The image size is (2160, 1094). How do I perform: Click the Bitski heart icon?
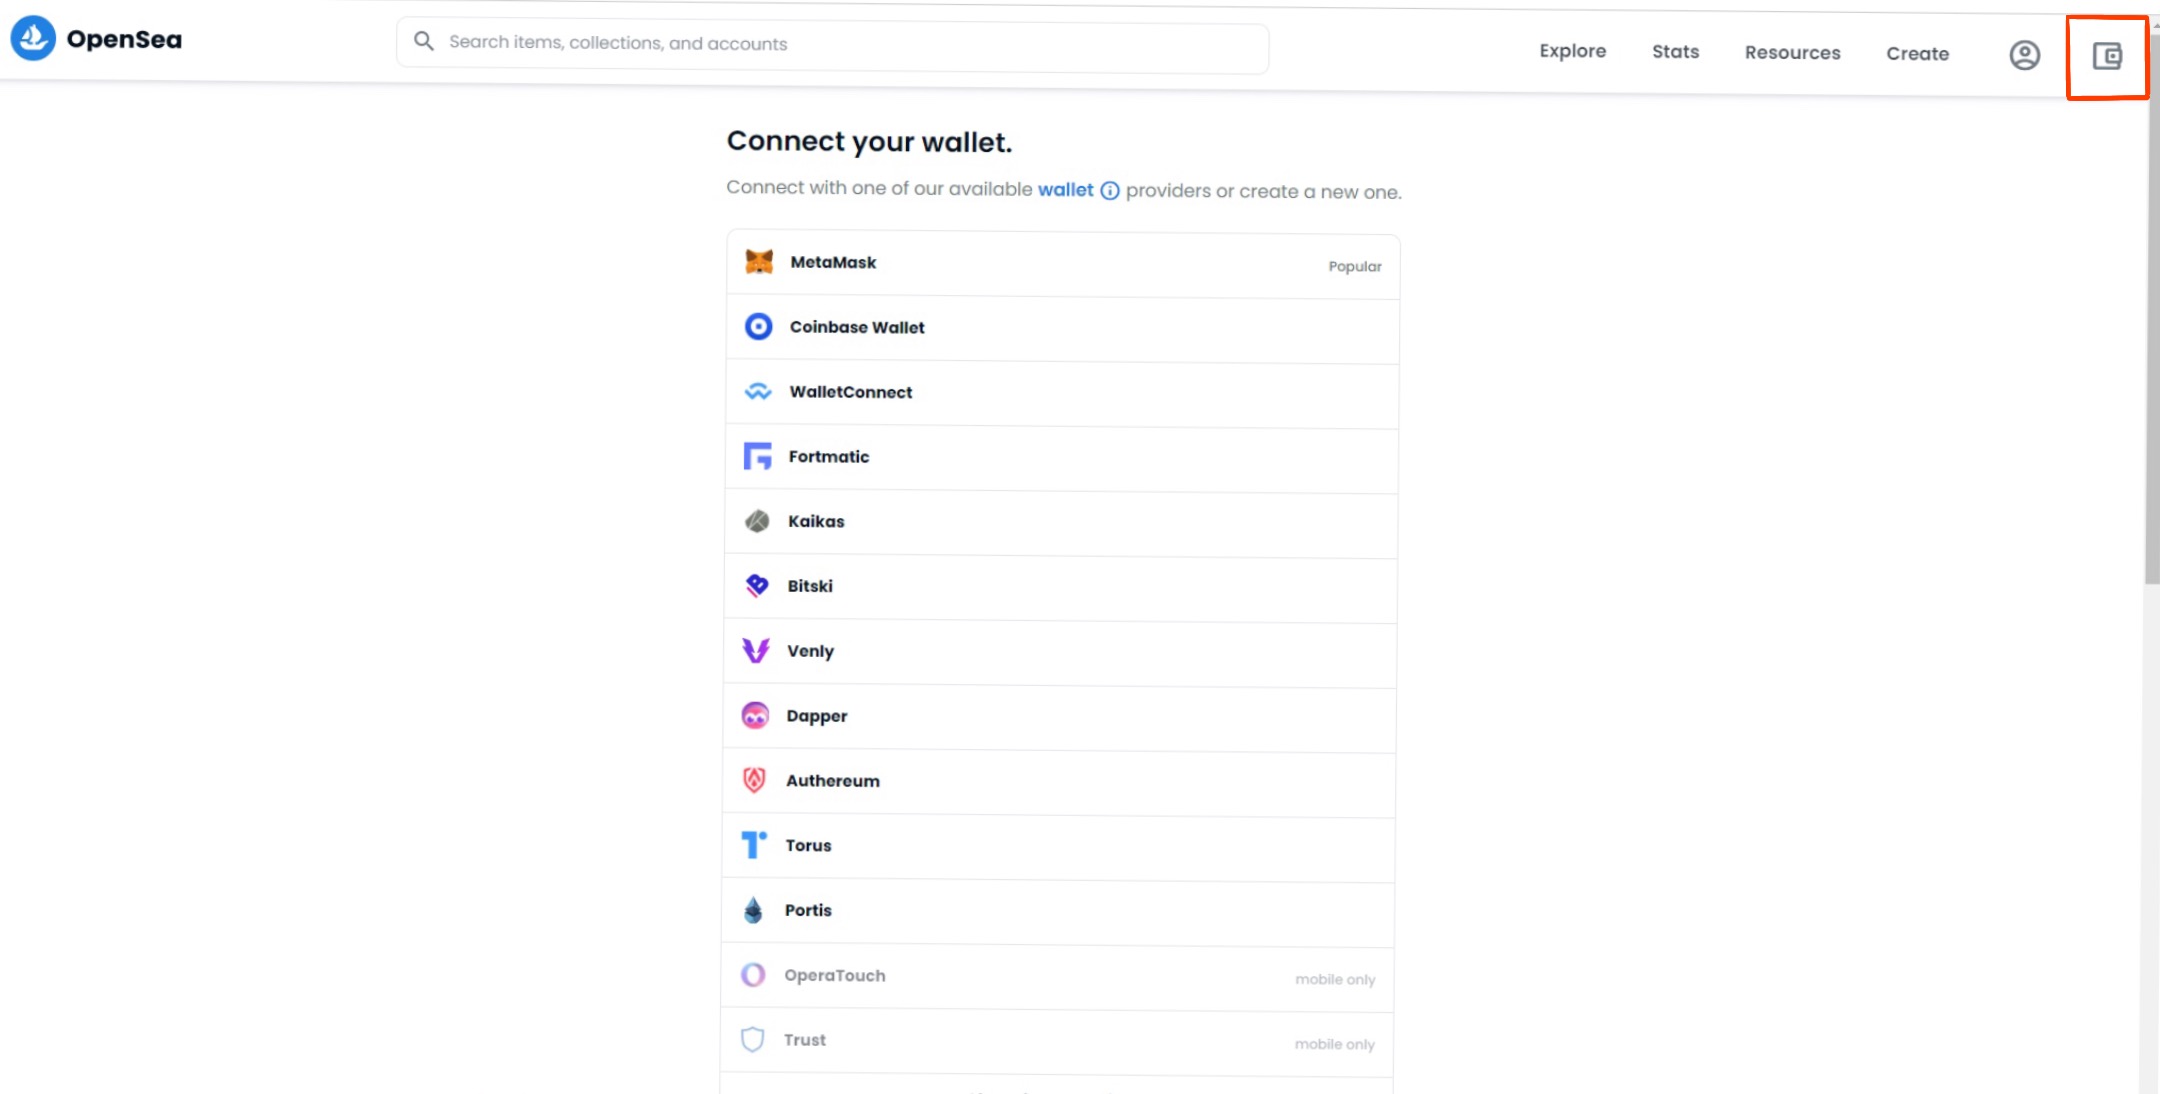pyautogui.click(x=757, y=585)
